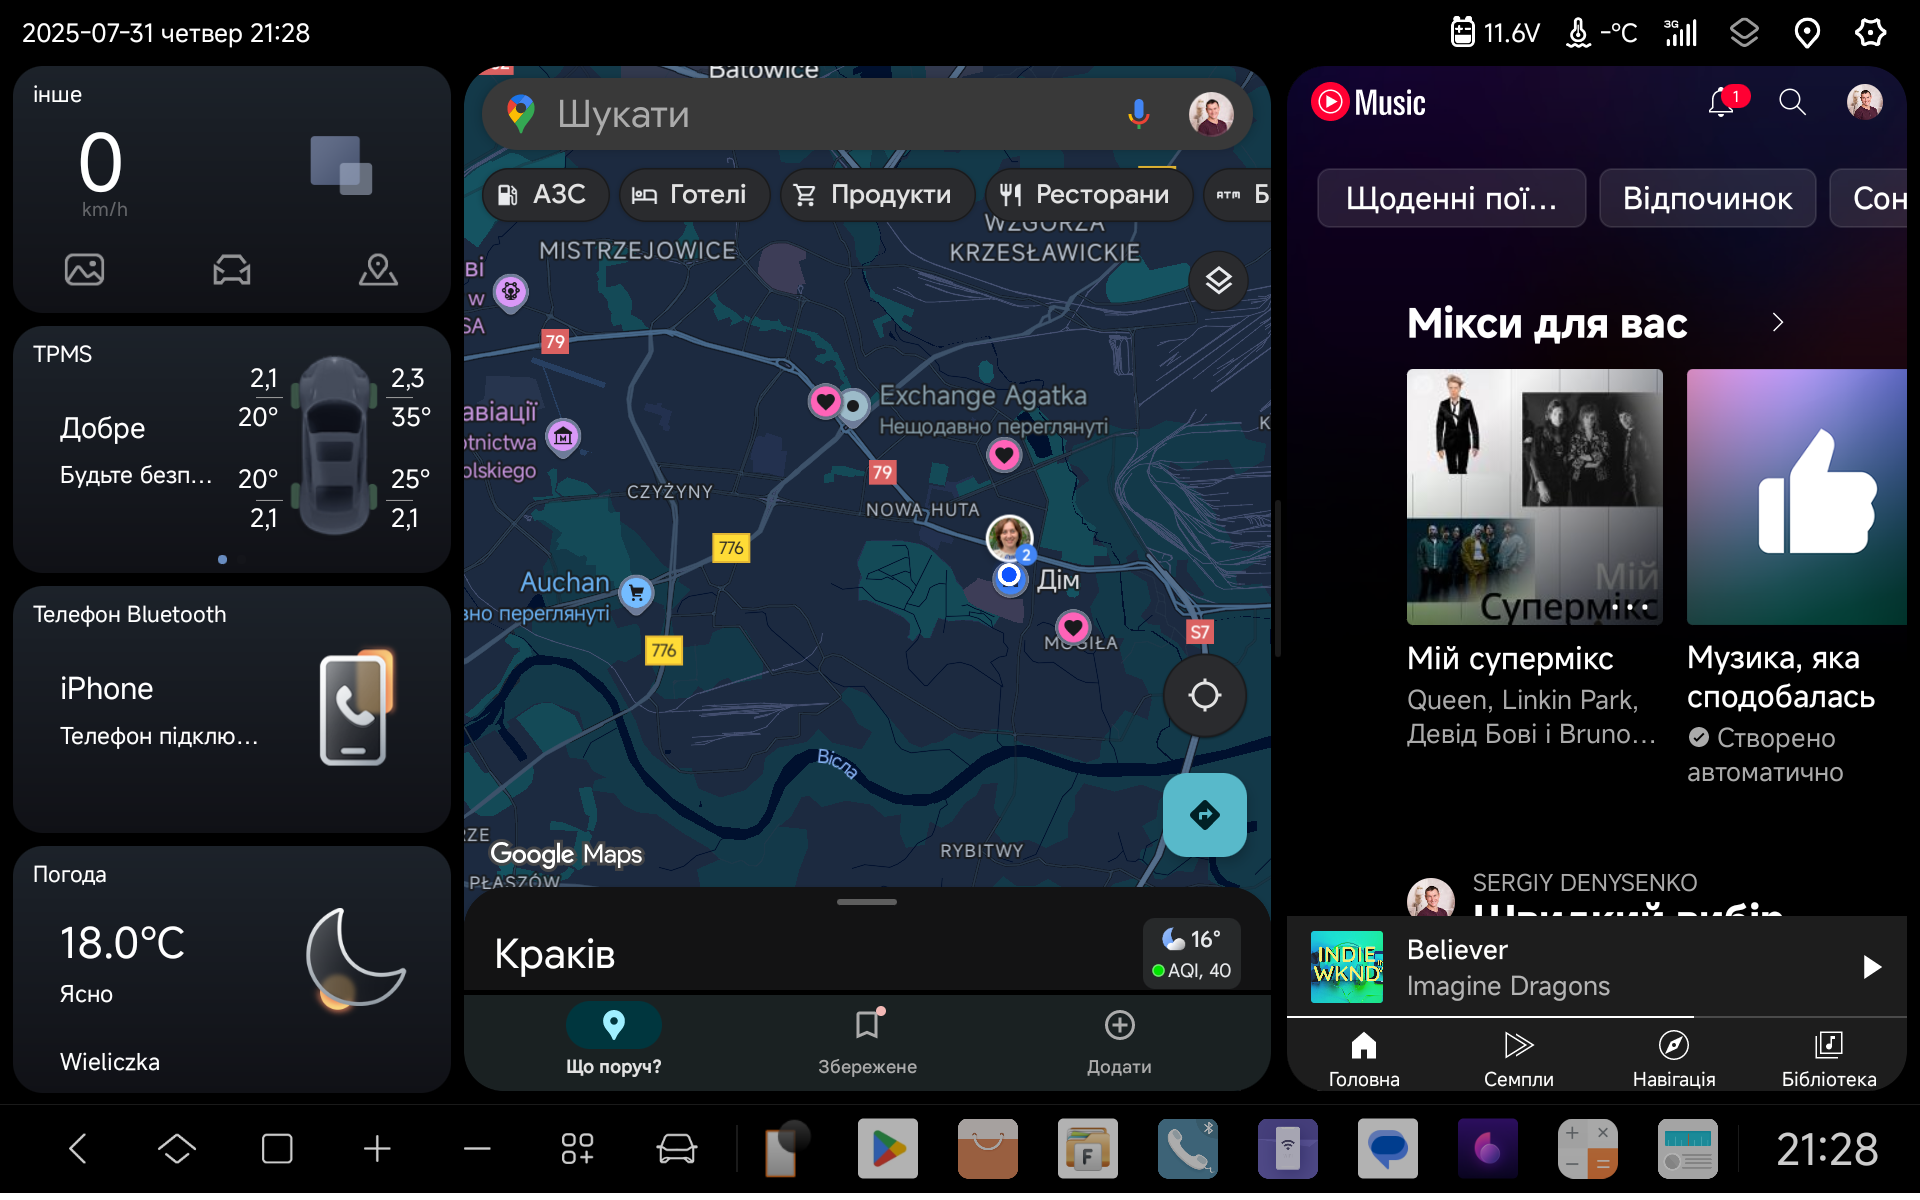The width and height of the screenshot is (1920, 1200).
Task: Open three-dot menu on Мій супермікс
Action: [1630, 606]
